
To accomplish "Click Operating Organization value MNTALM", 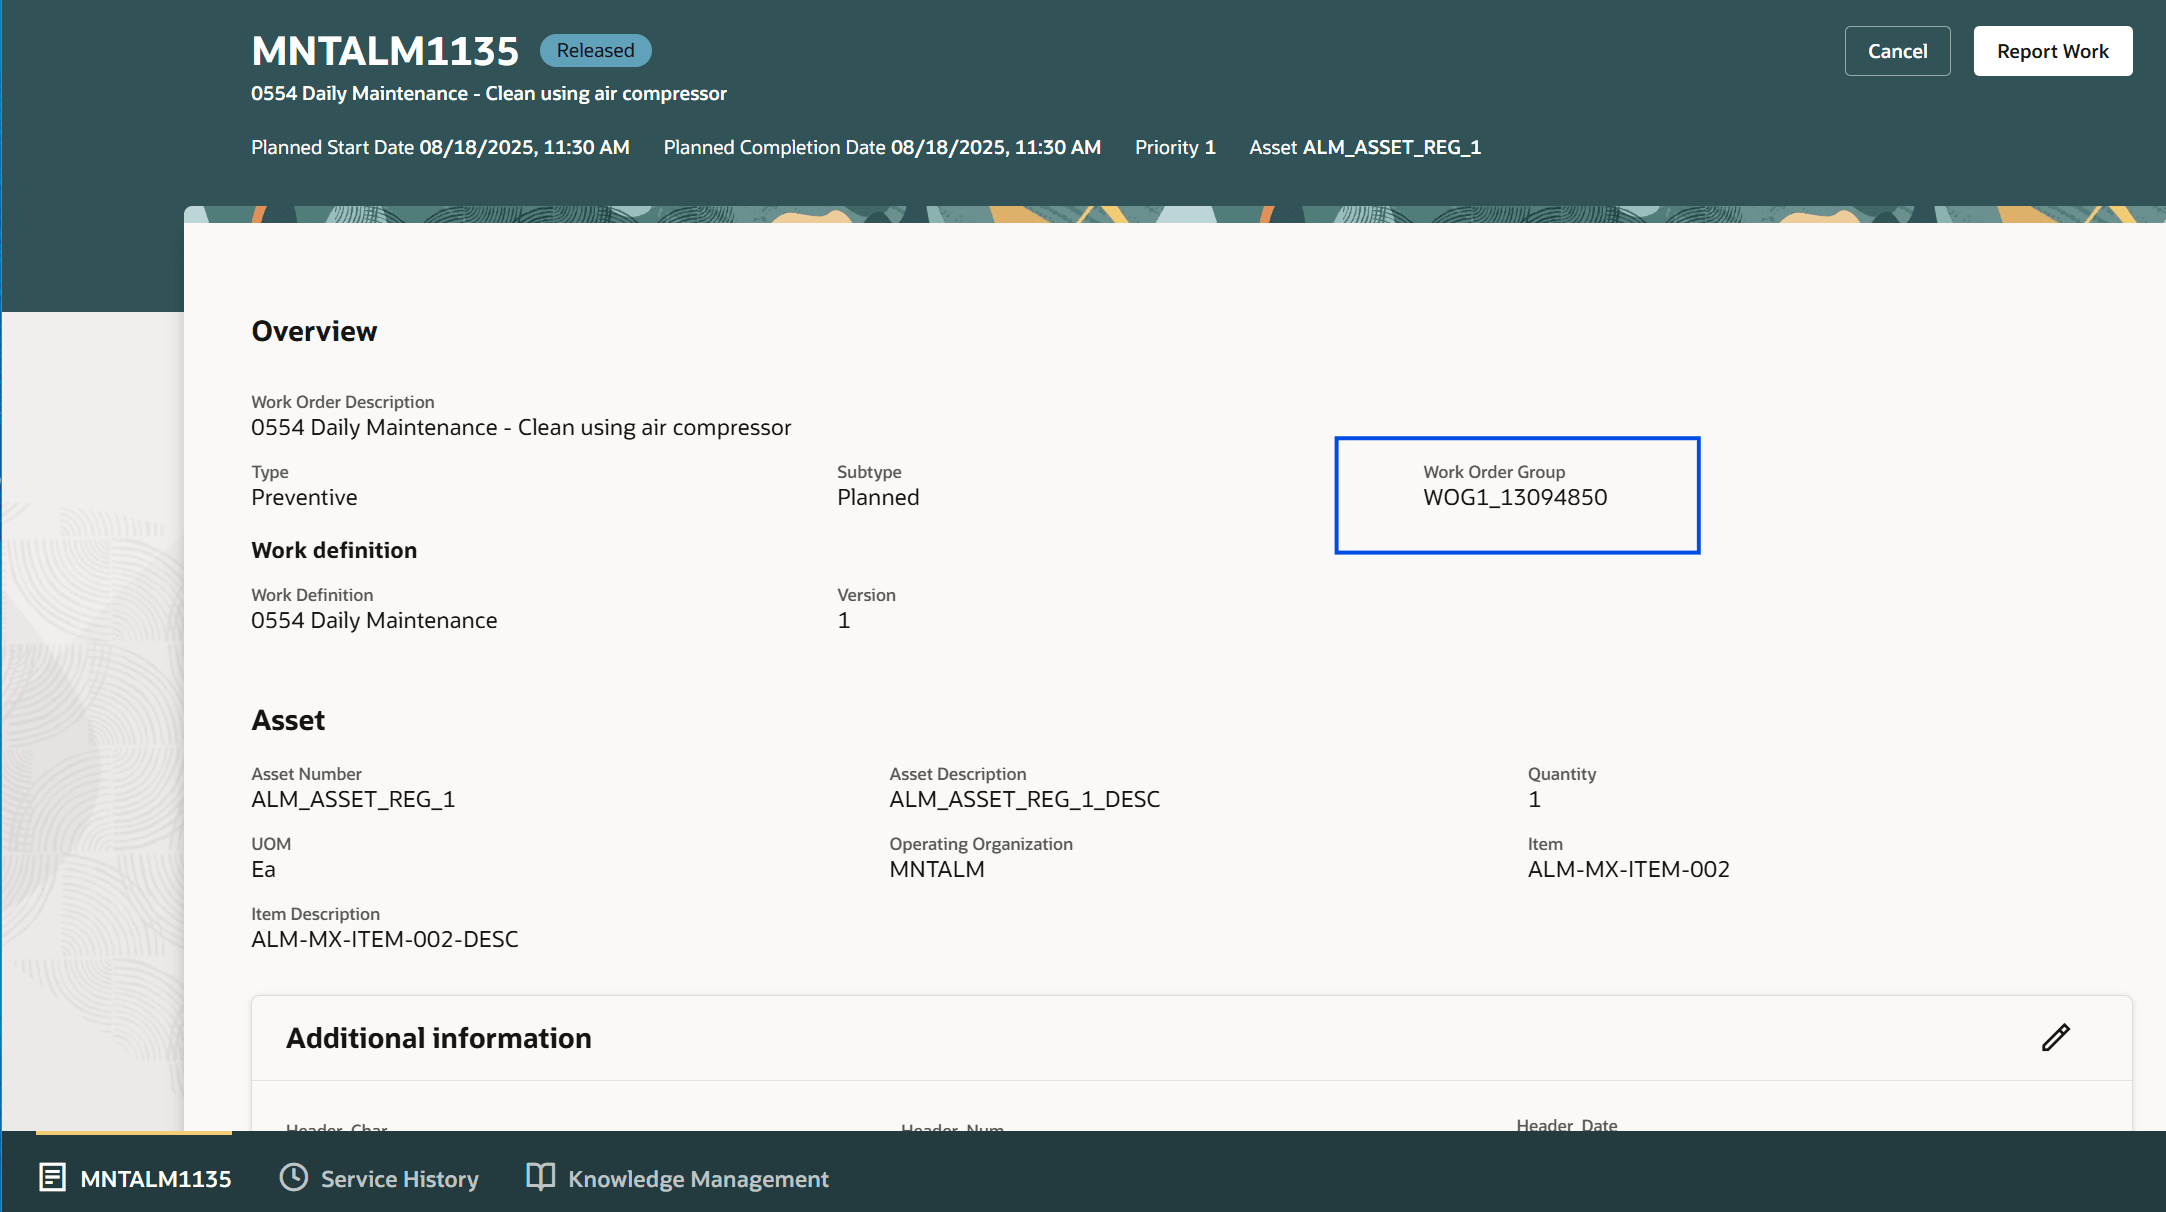I will click(x=936, y=869).
